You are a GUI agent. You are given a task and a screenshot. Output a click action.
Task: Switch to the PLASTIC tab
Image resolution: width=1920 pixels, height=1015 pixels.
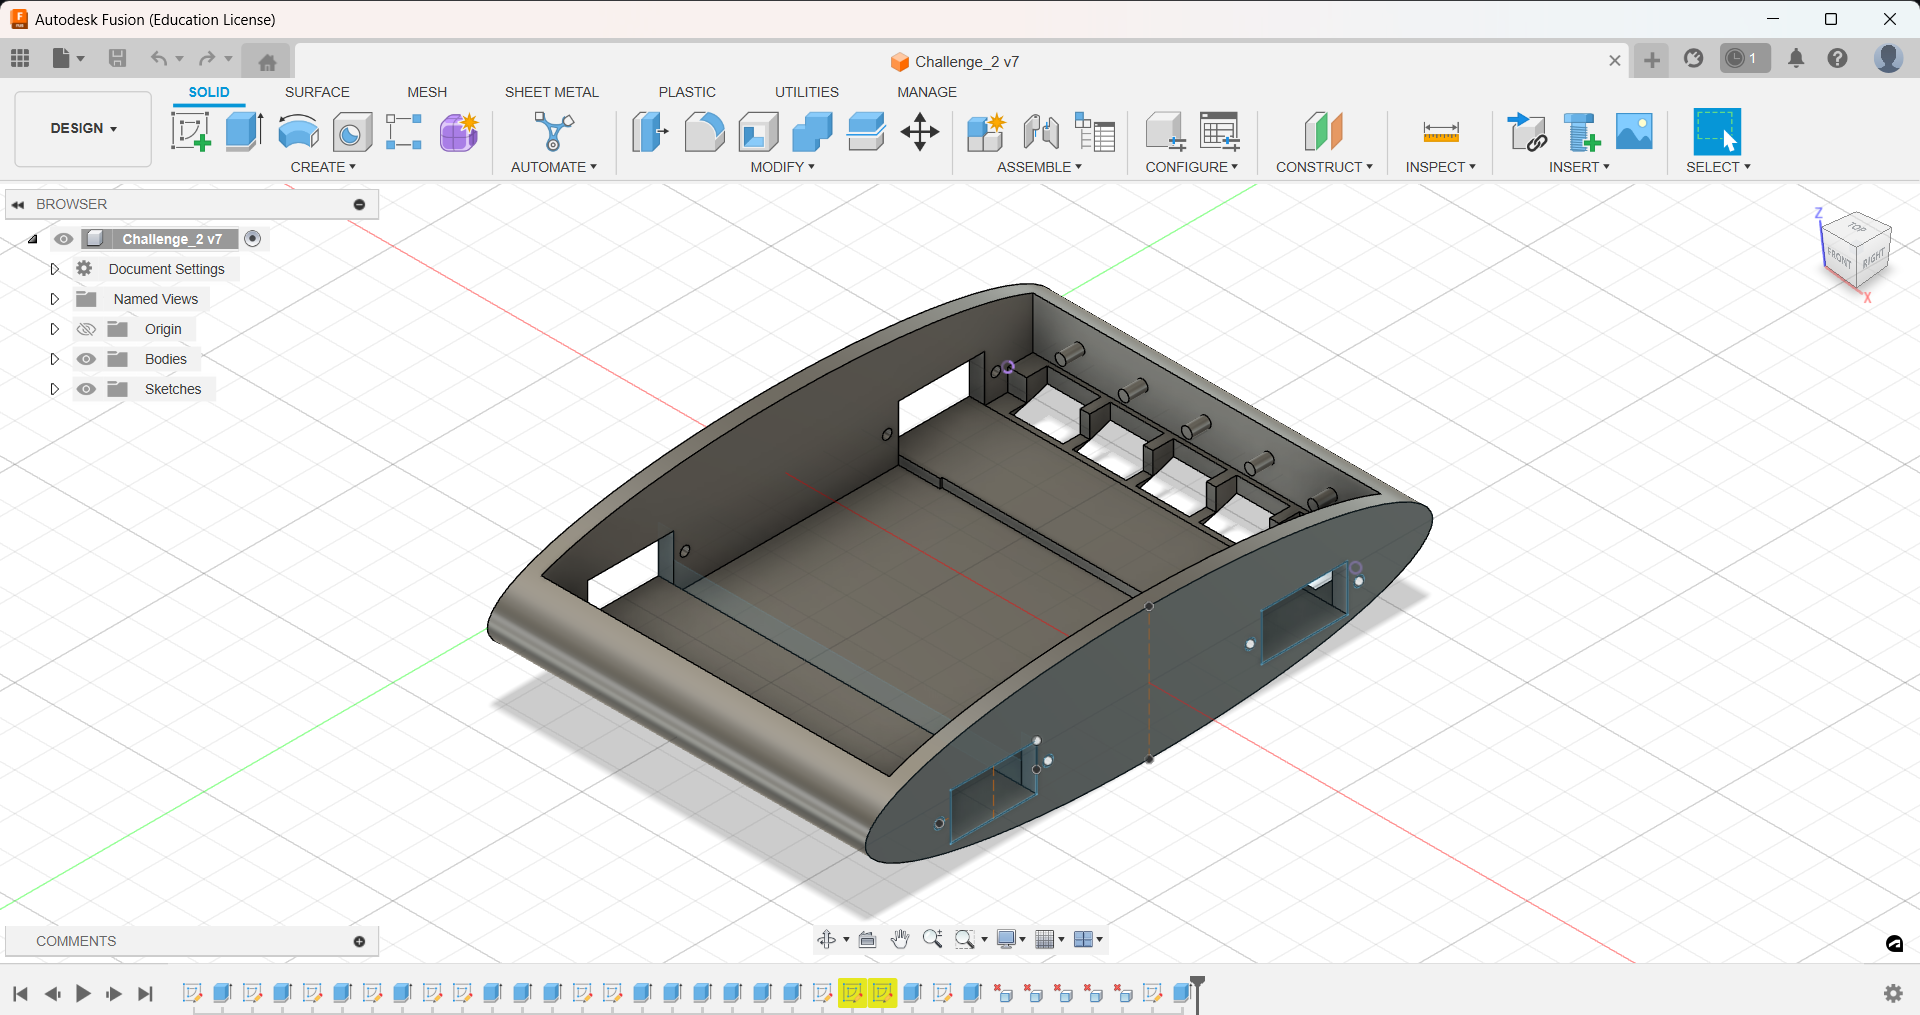(x=687, y=92)
